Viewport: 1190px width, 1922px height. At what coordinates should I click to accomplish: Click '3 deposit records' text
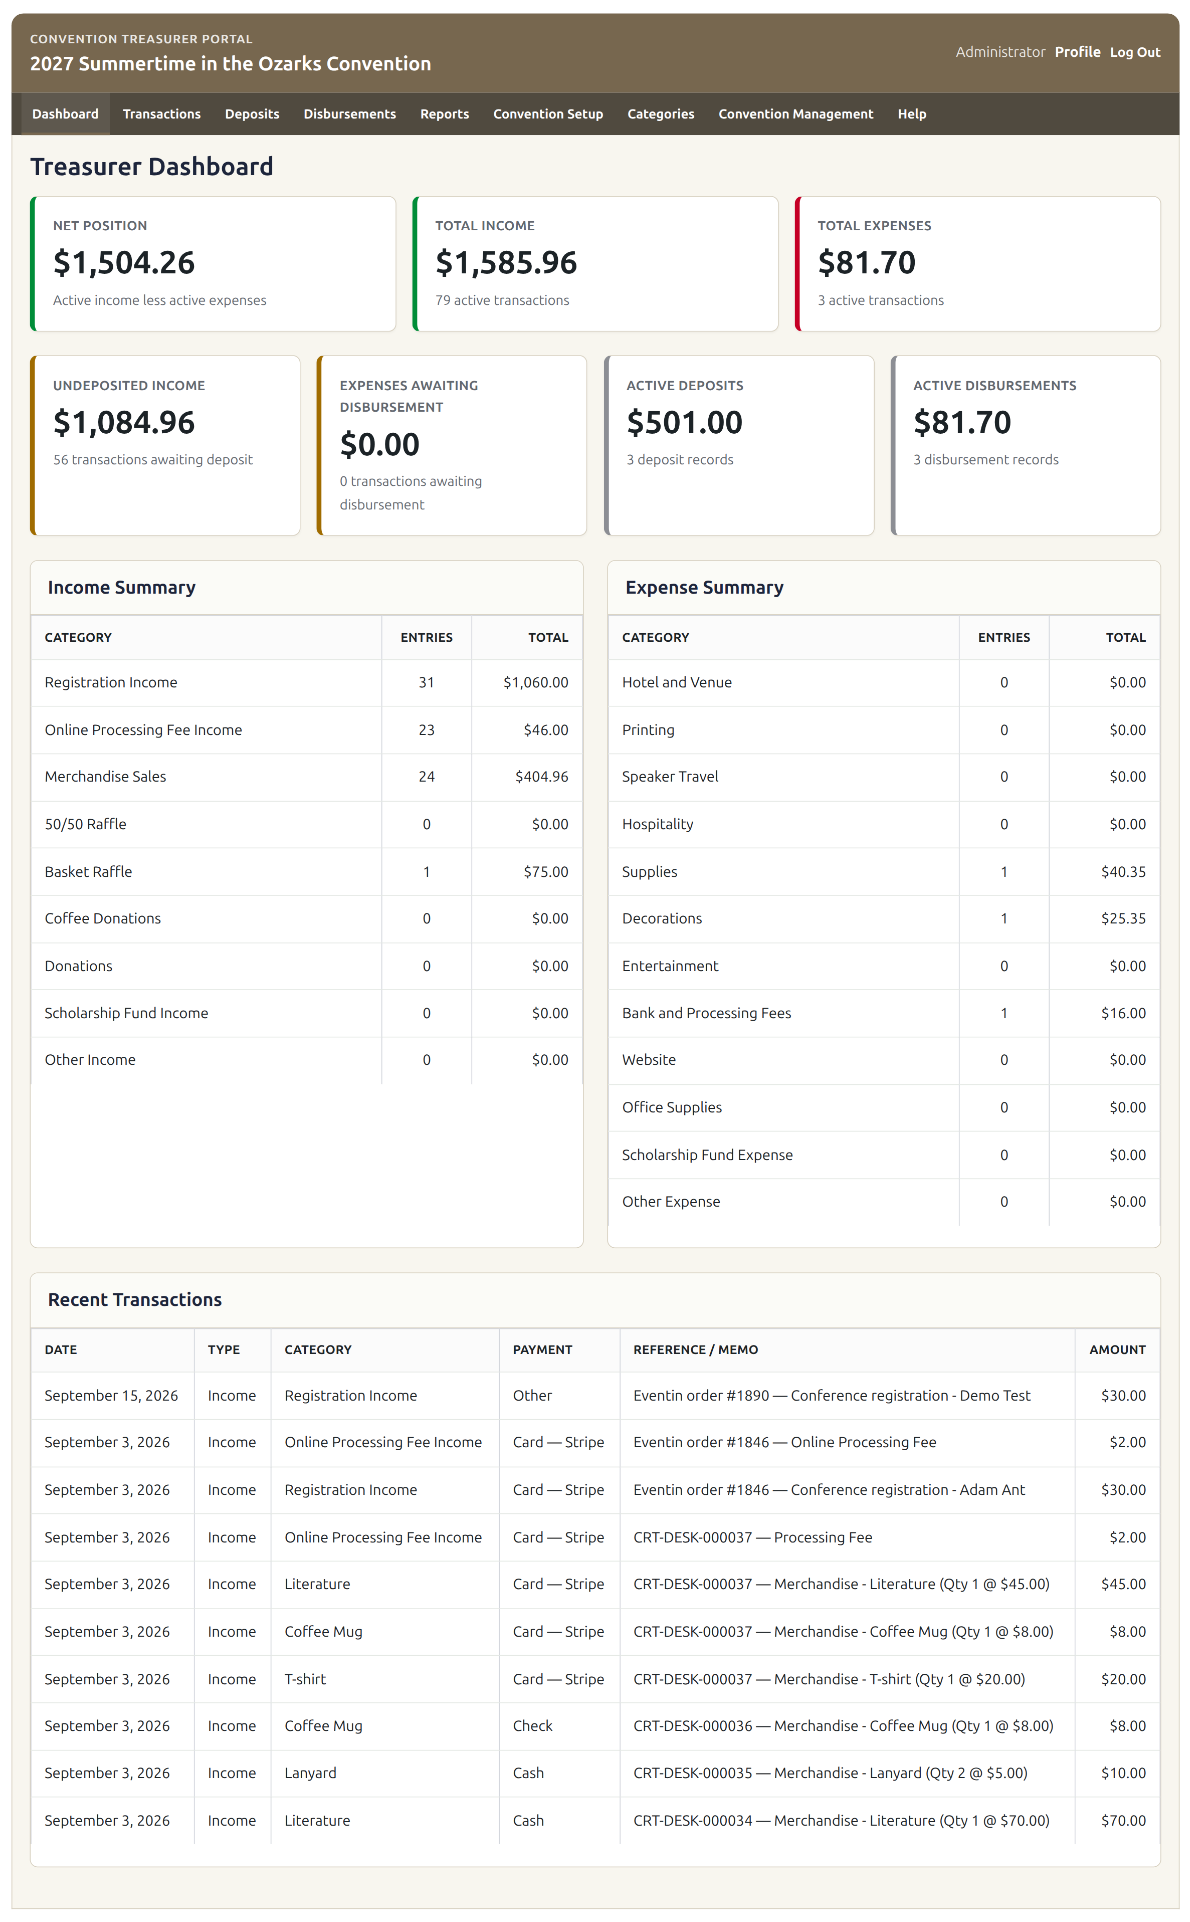[680, 460]
